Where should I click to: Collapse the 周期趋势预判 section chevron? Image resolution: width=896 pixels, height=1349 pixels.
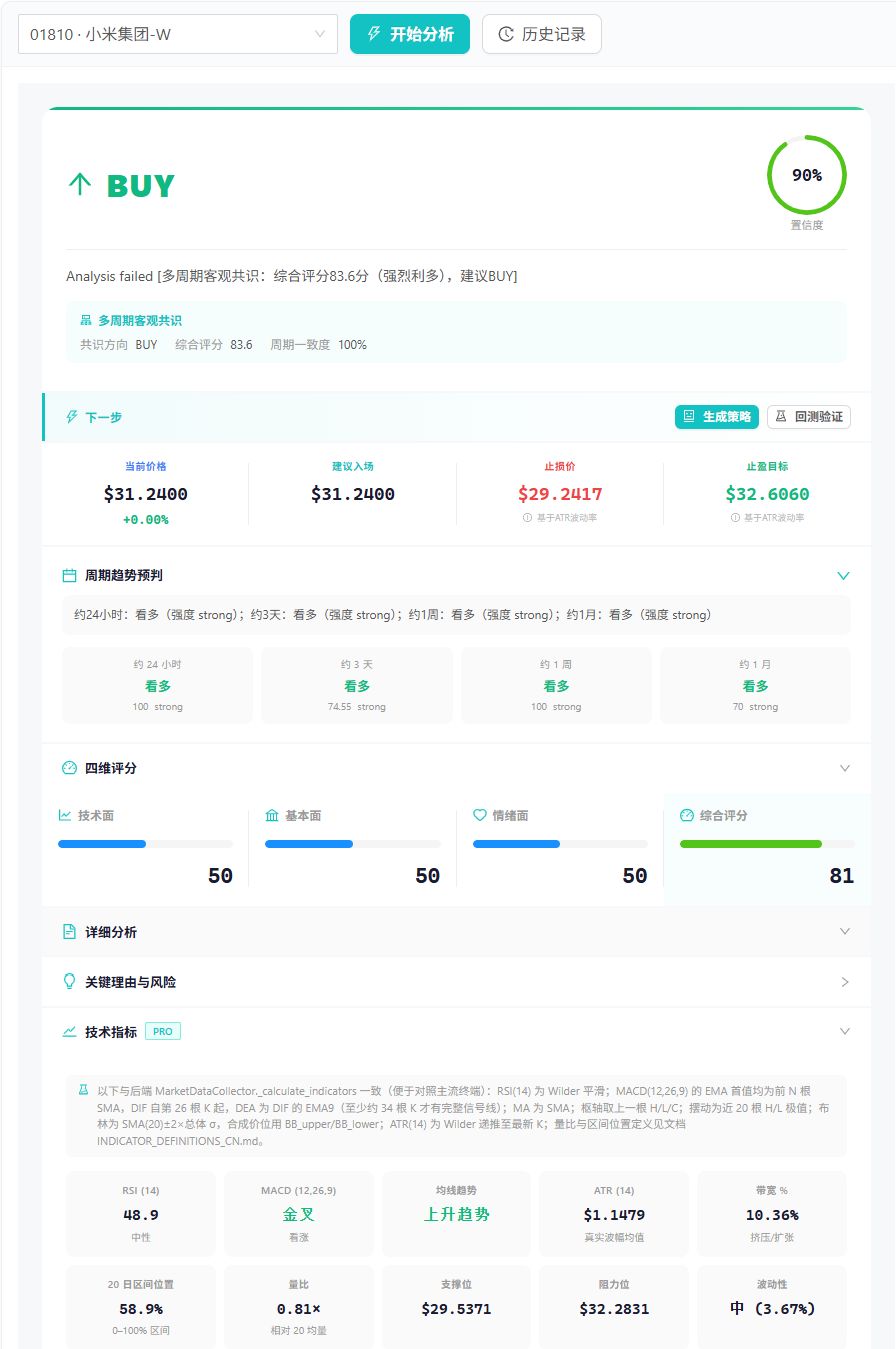point(843,576)
